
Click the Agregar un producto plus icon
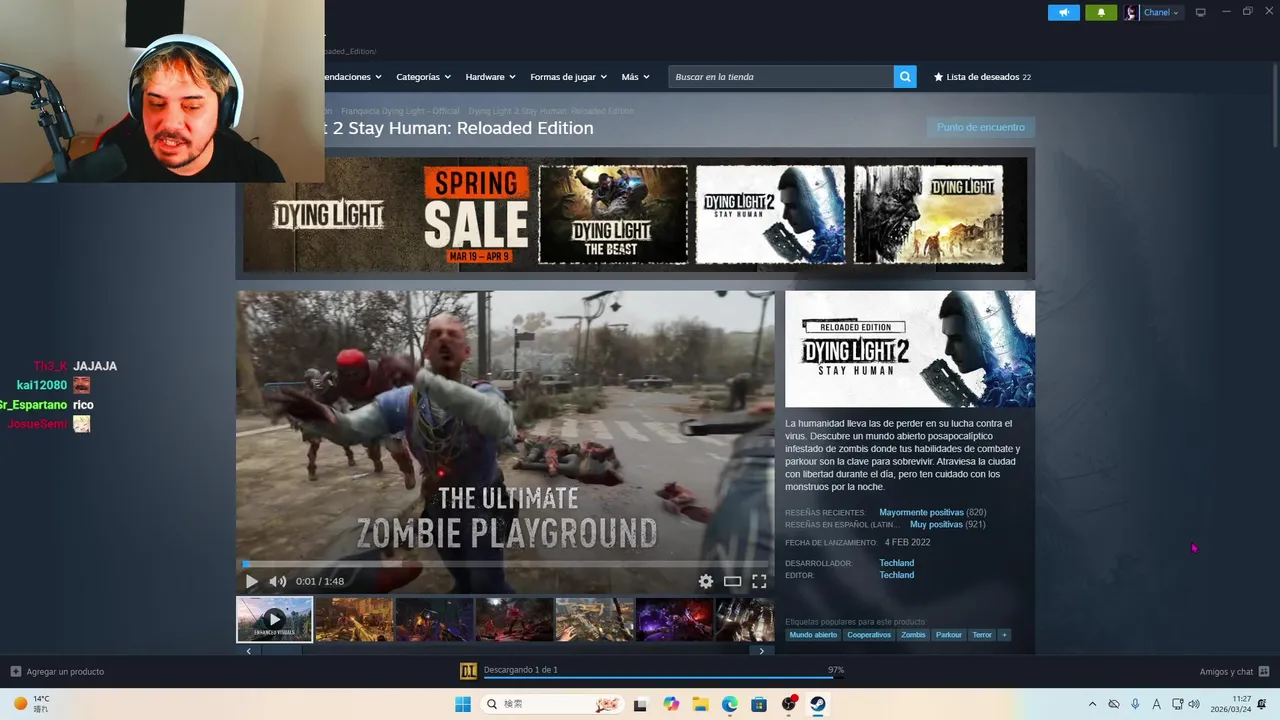[15, 671]
